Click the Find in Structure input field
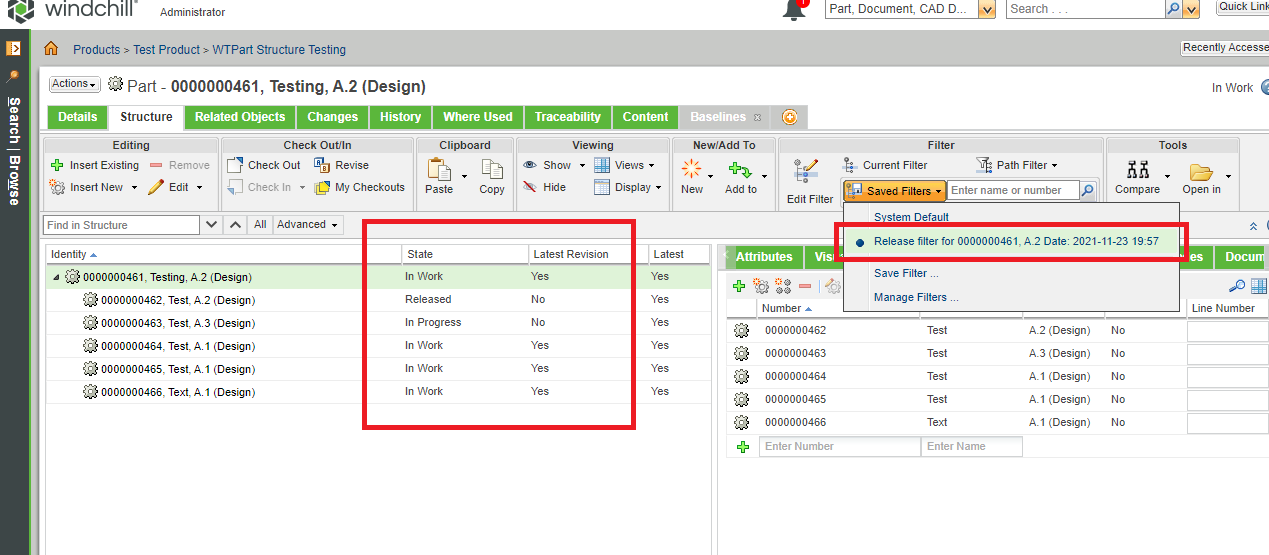Viewport: 1269px width, 555px height. click(x=122, y=225)
